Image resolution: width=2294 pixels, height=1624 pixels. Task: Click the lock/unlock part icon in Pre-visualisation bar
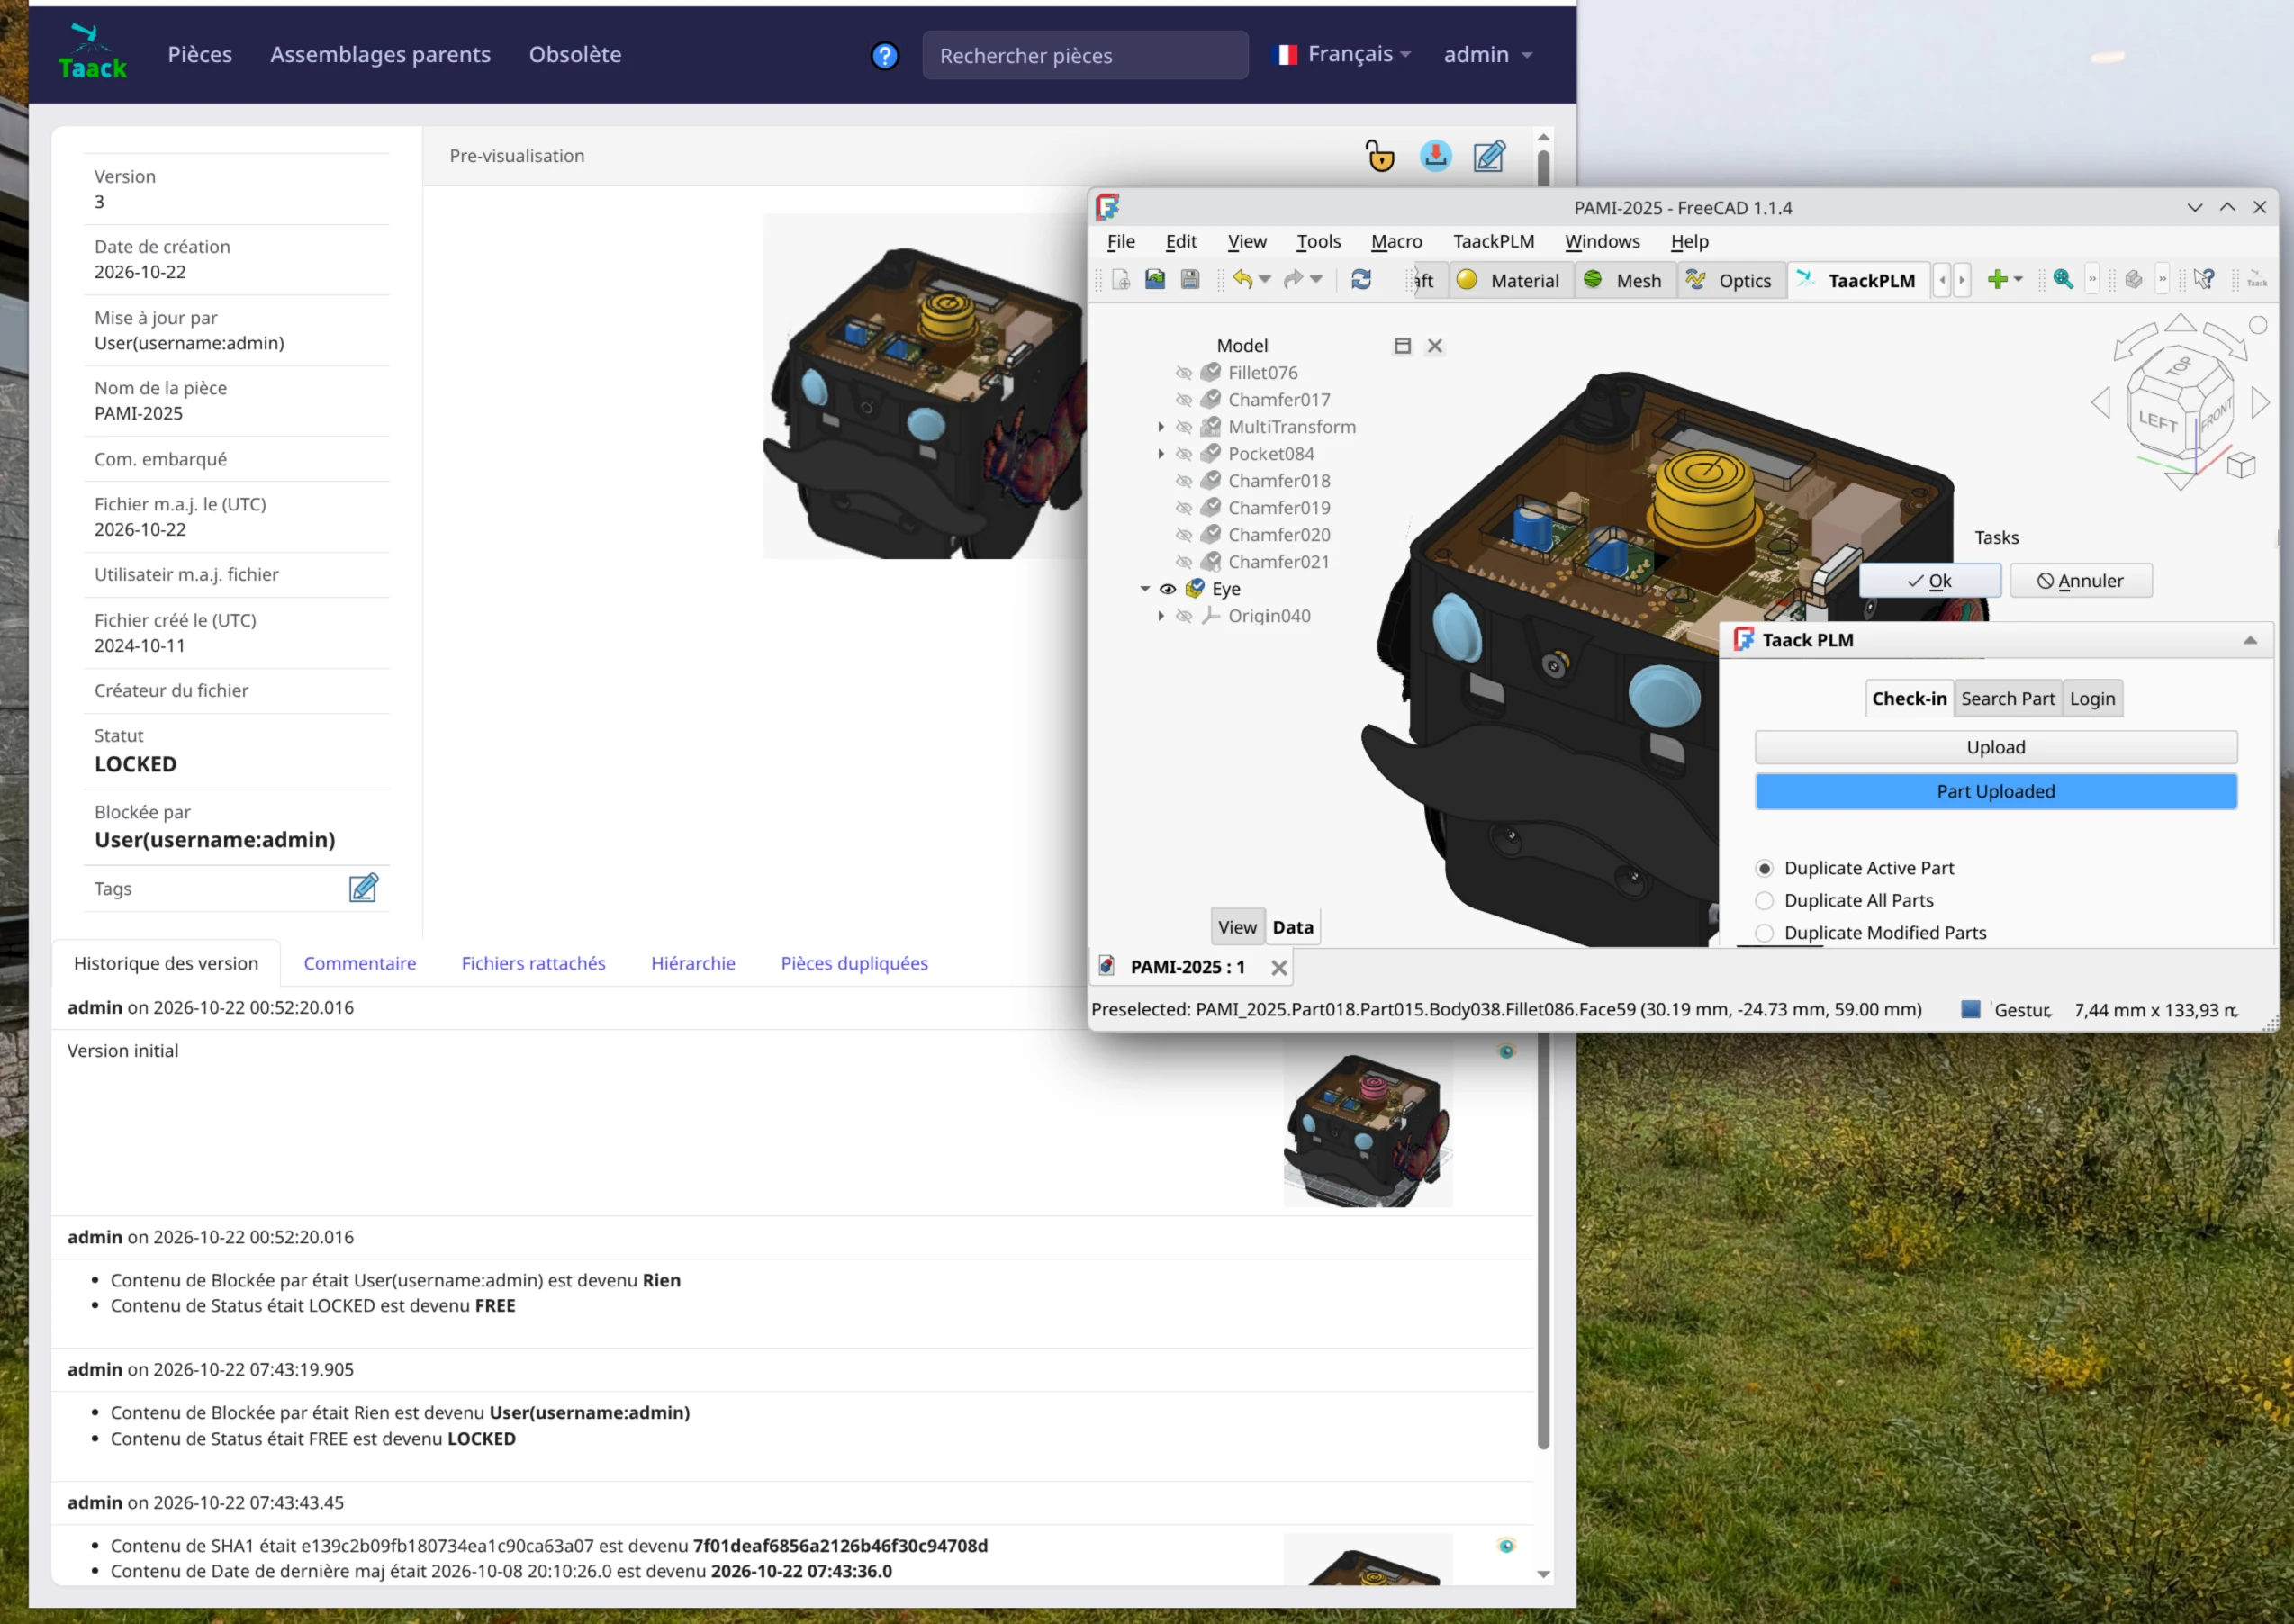[x=1380, y=156]
